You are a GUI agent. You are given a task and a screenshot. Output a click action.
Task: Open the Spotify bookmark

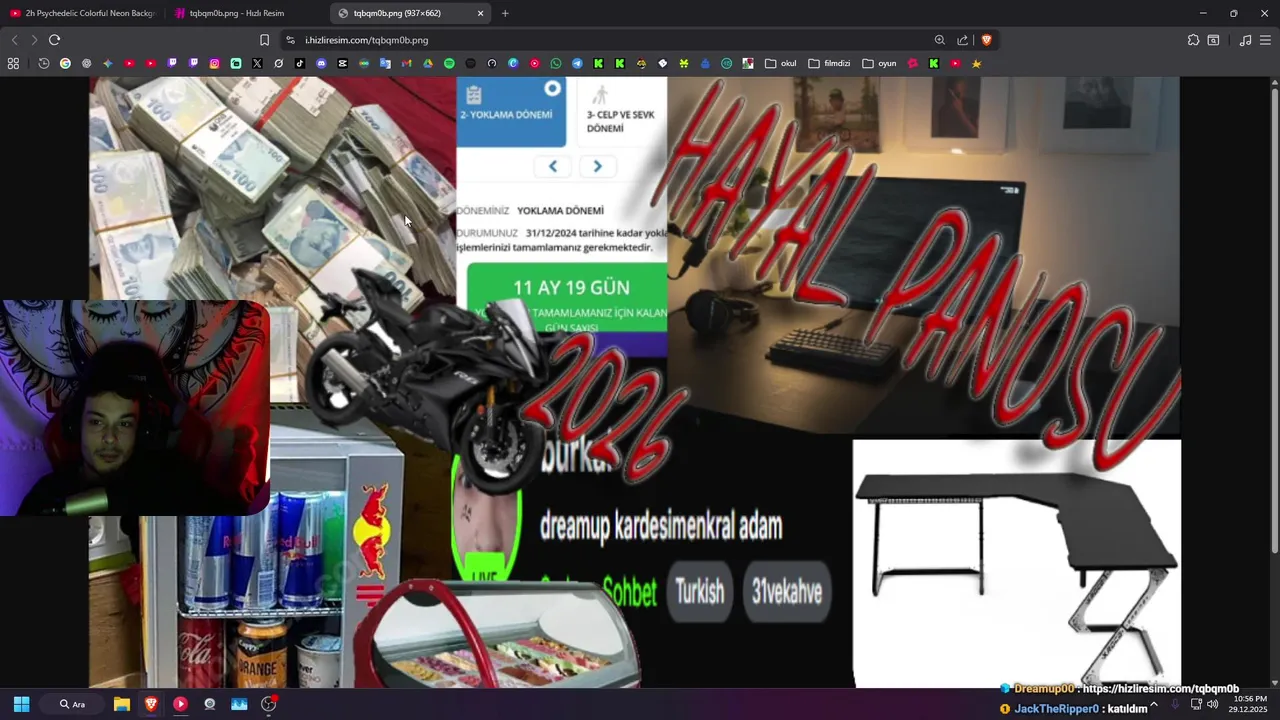(449, 63)
